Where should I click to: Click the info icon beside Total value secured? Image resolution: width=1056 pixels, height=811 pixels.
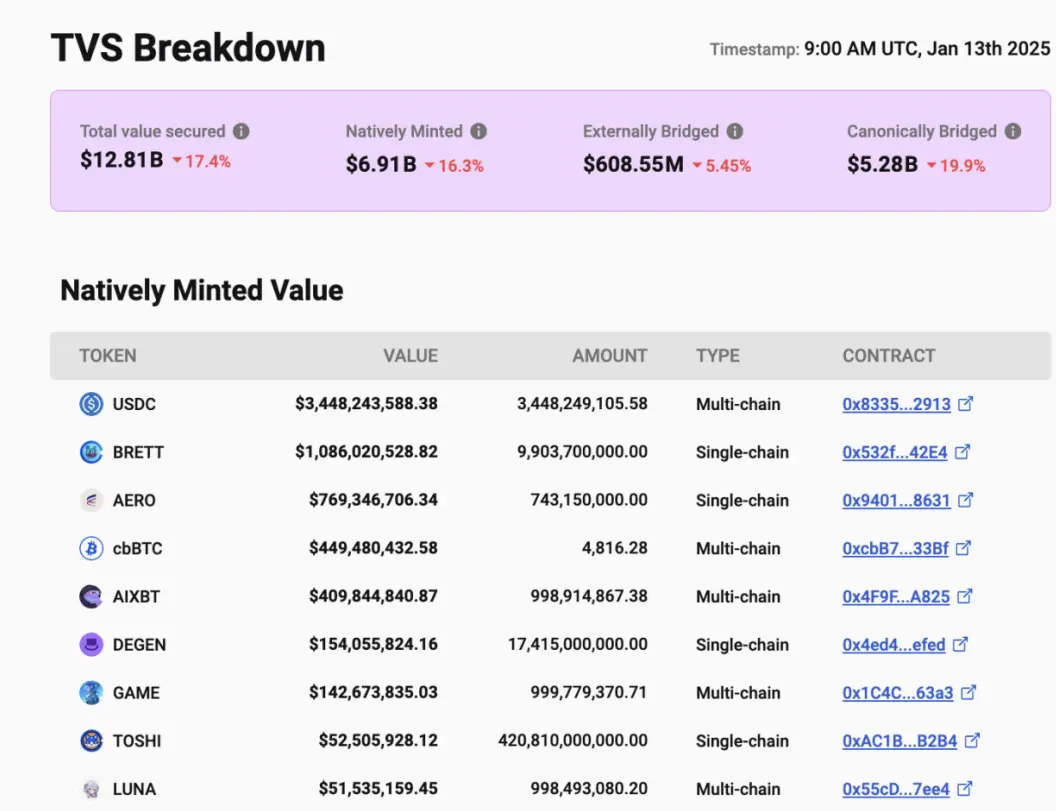[241, 131]
